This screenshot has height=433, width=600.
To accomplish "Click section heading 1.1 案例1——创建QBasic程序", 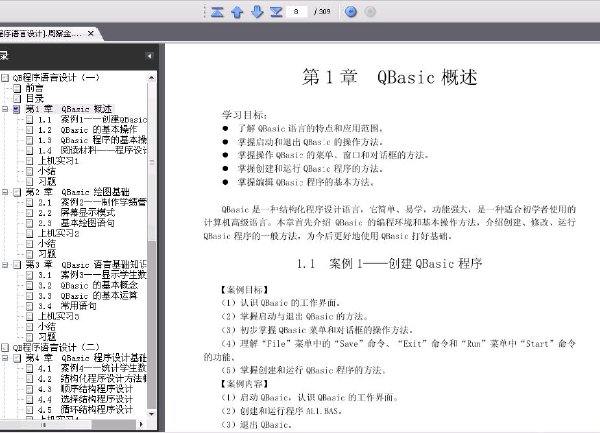I will pos(389,264).
